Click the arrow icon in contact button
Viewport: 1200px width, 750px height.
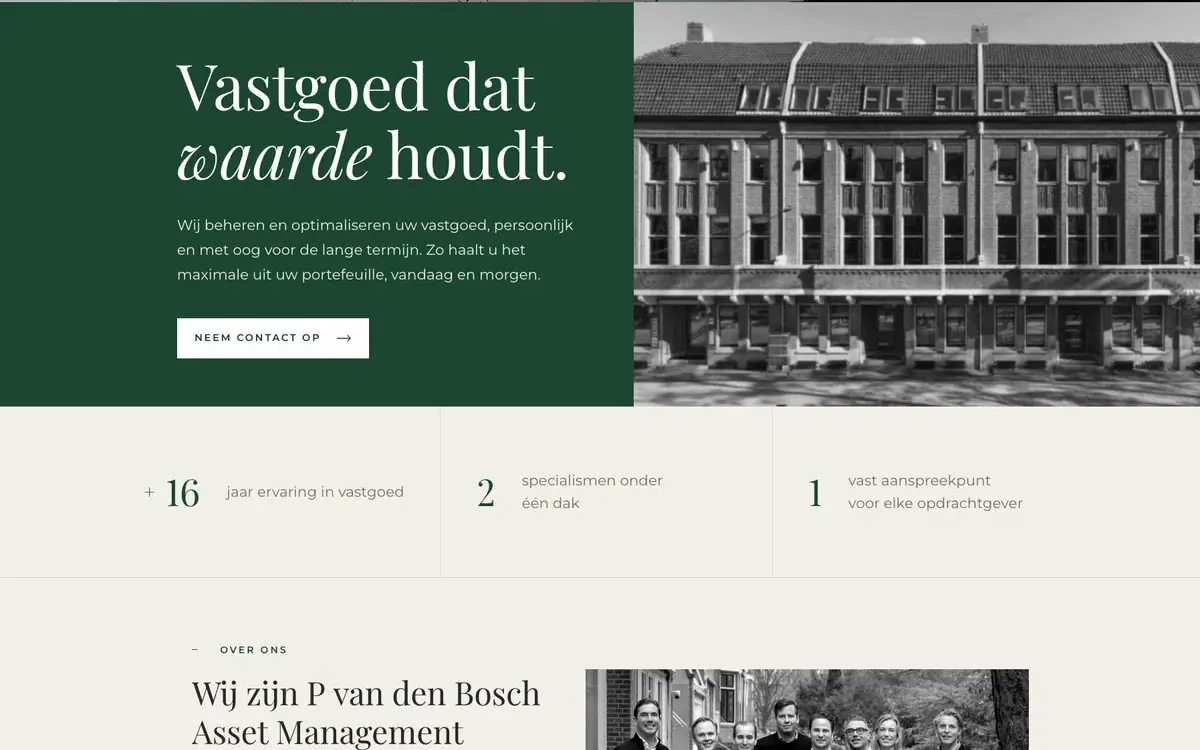pos(344,338)
